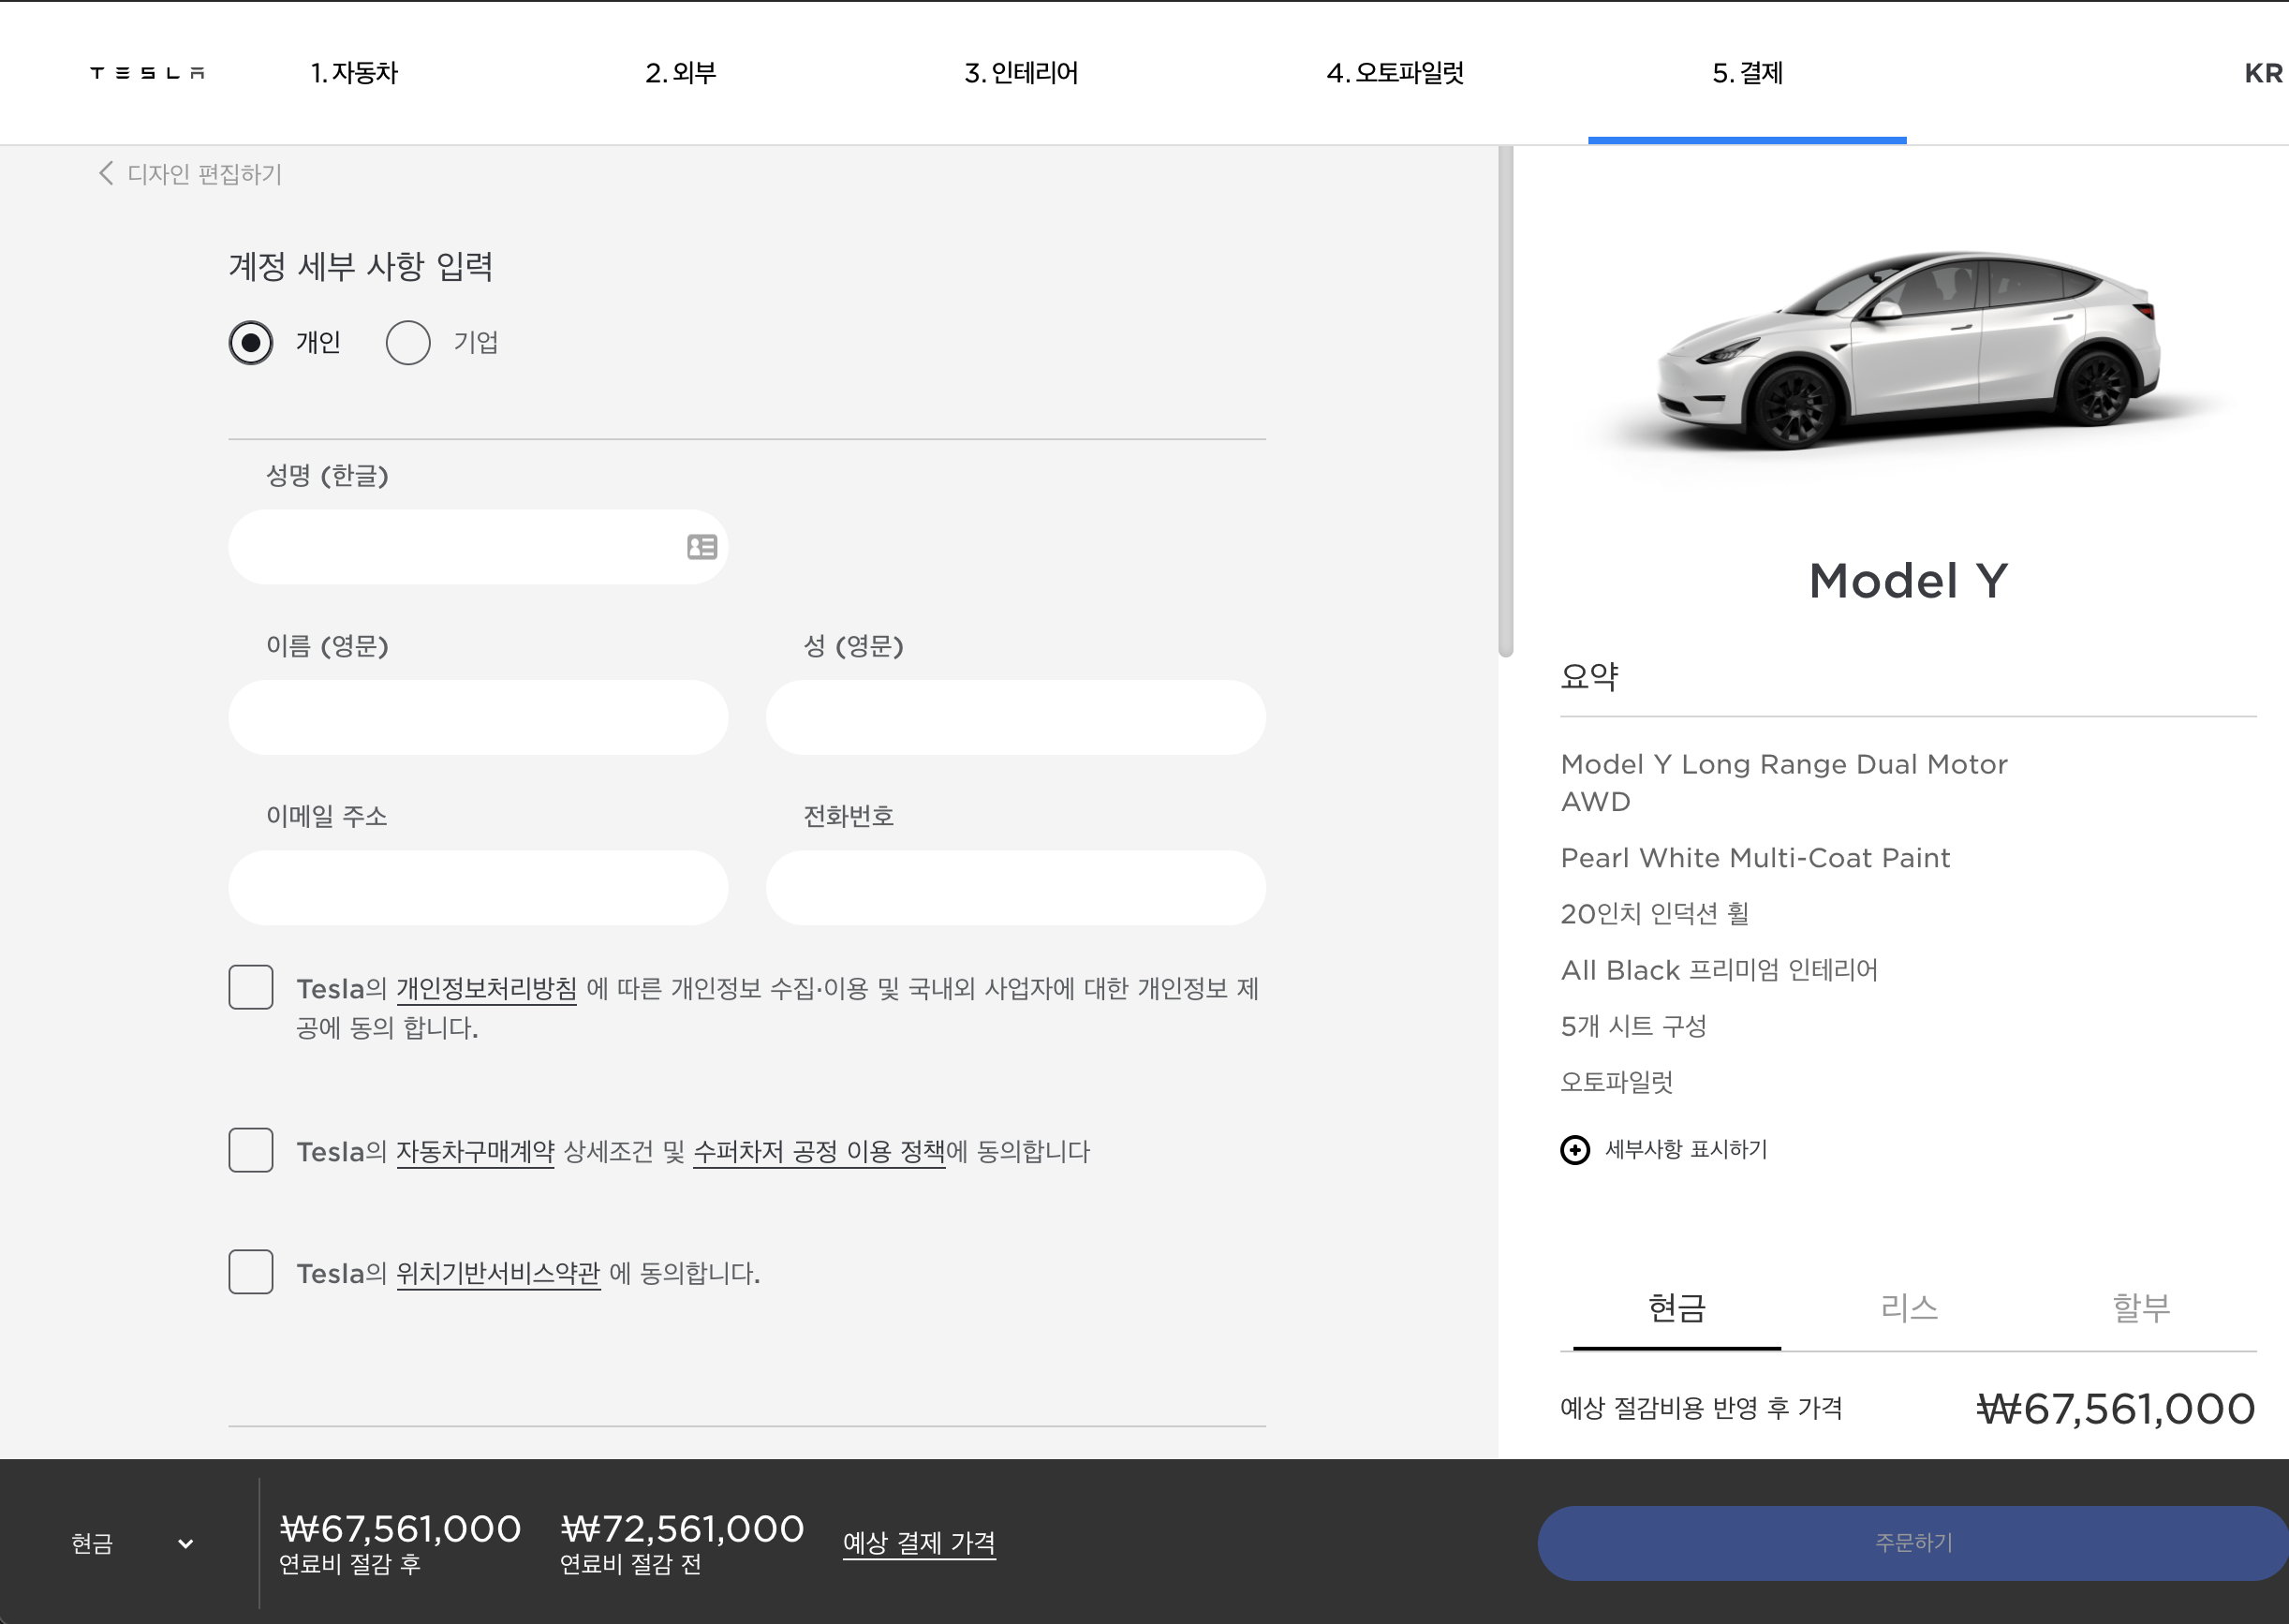Expand 세부사항 표시하기 details
Image resolution: width=2289 pixels, height=1624 pixels.
coord(1685,1150)
